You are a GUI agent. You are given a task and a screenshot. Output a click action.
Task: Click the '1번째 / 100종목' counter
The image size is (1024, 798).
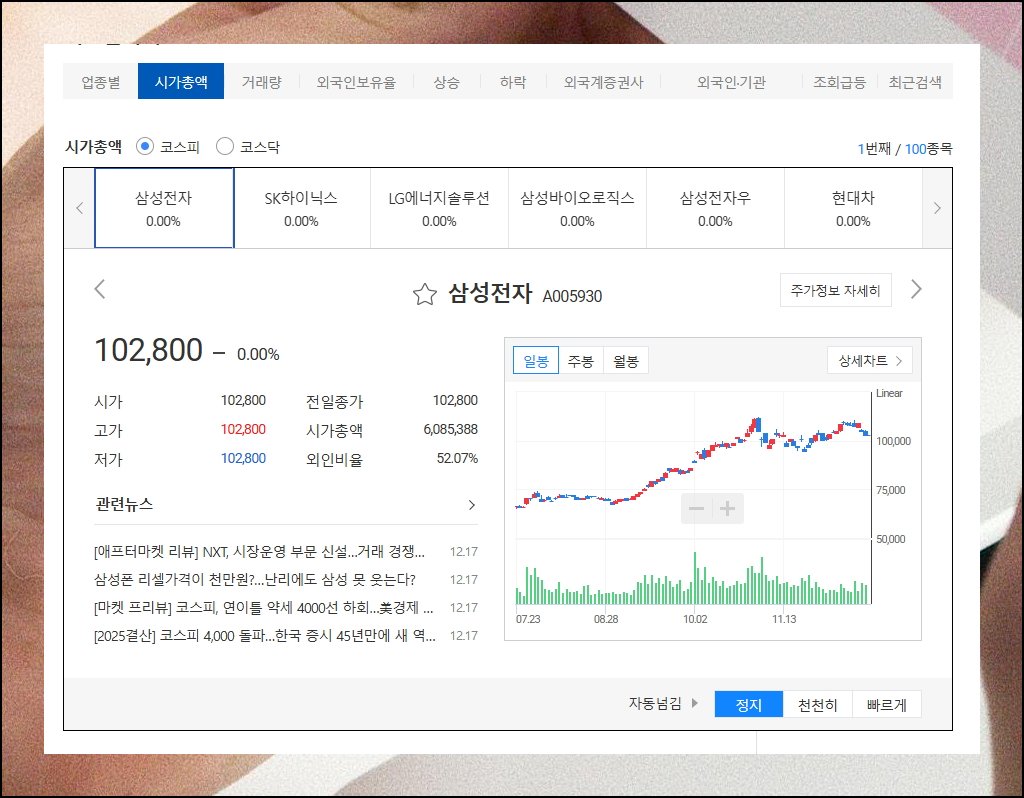pyautogui.click(x=904, y=149)
